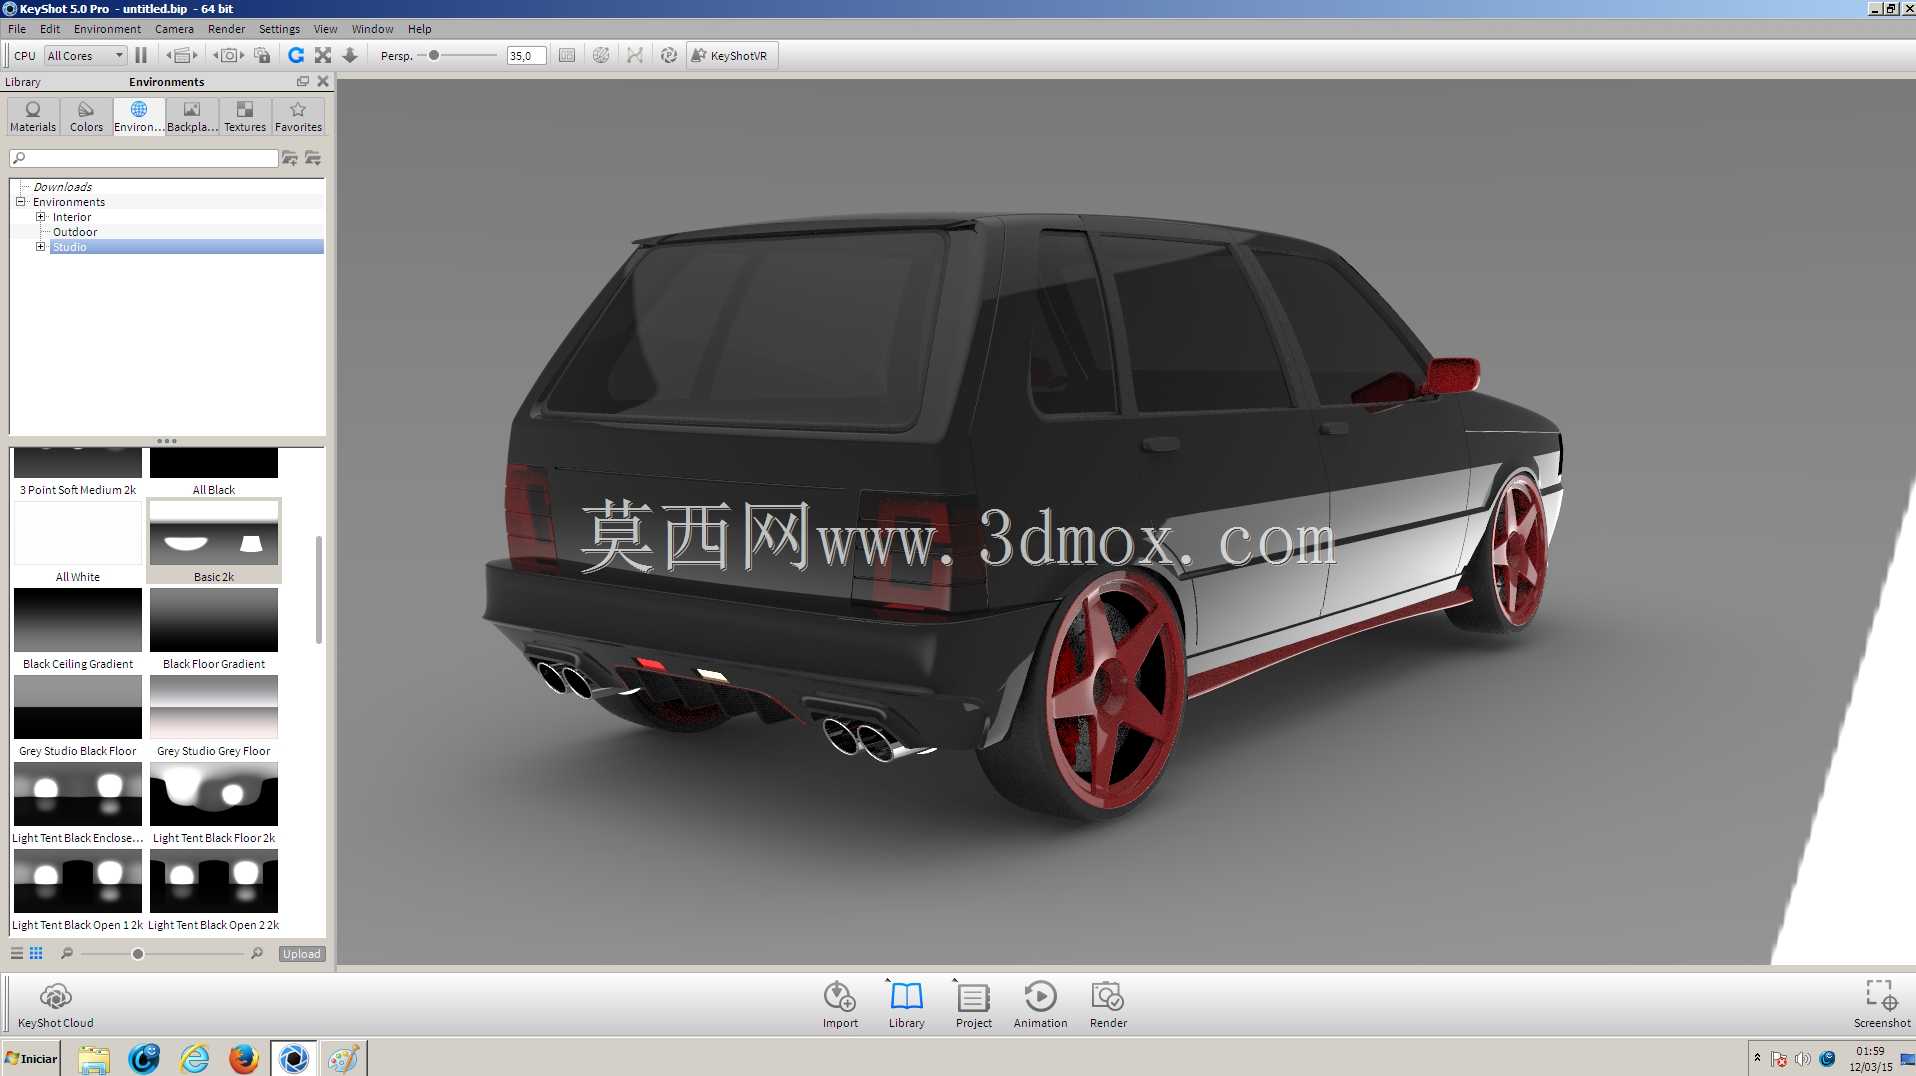Click the circular swirl icon beside KeyShotVR
This screenshot has width=1916, height=1076.
(x=669, y=56)
